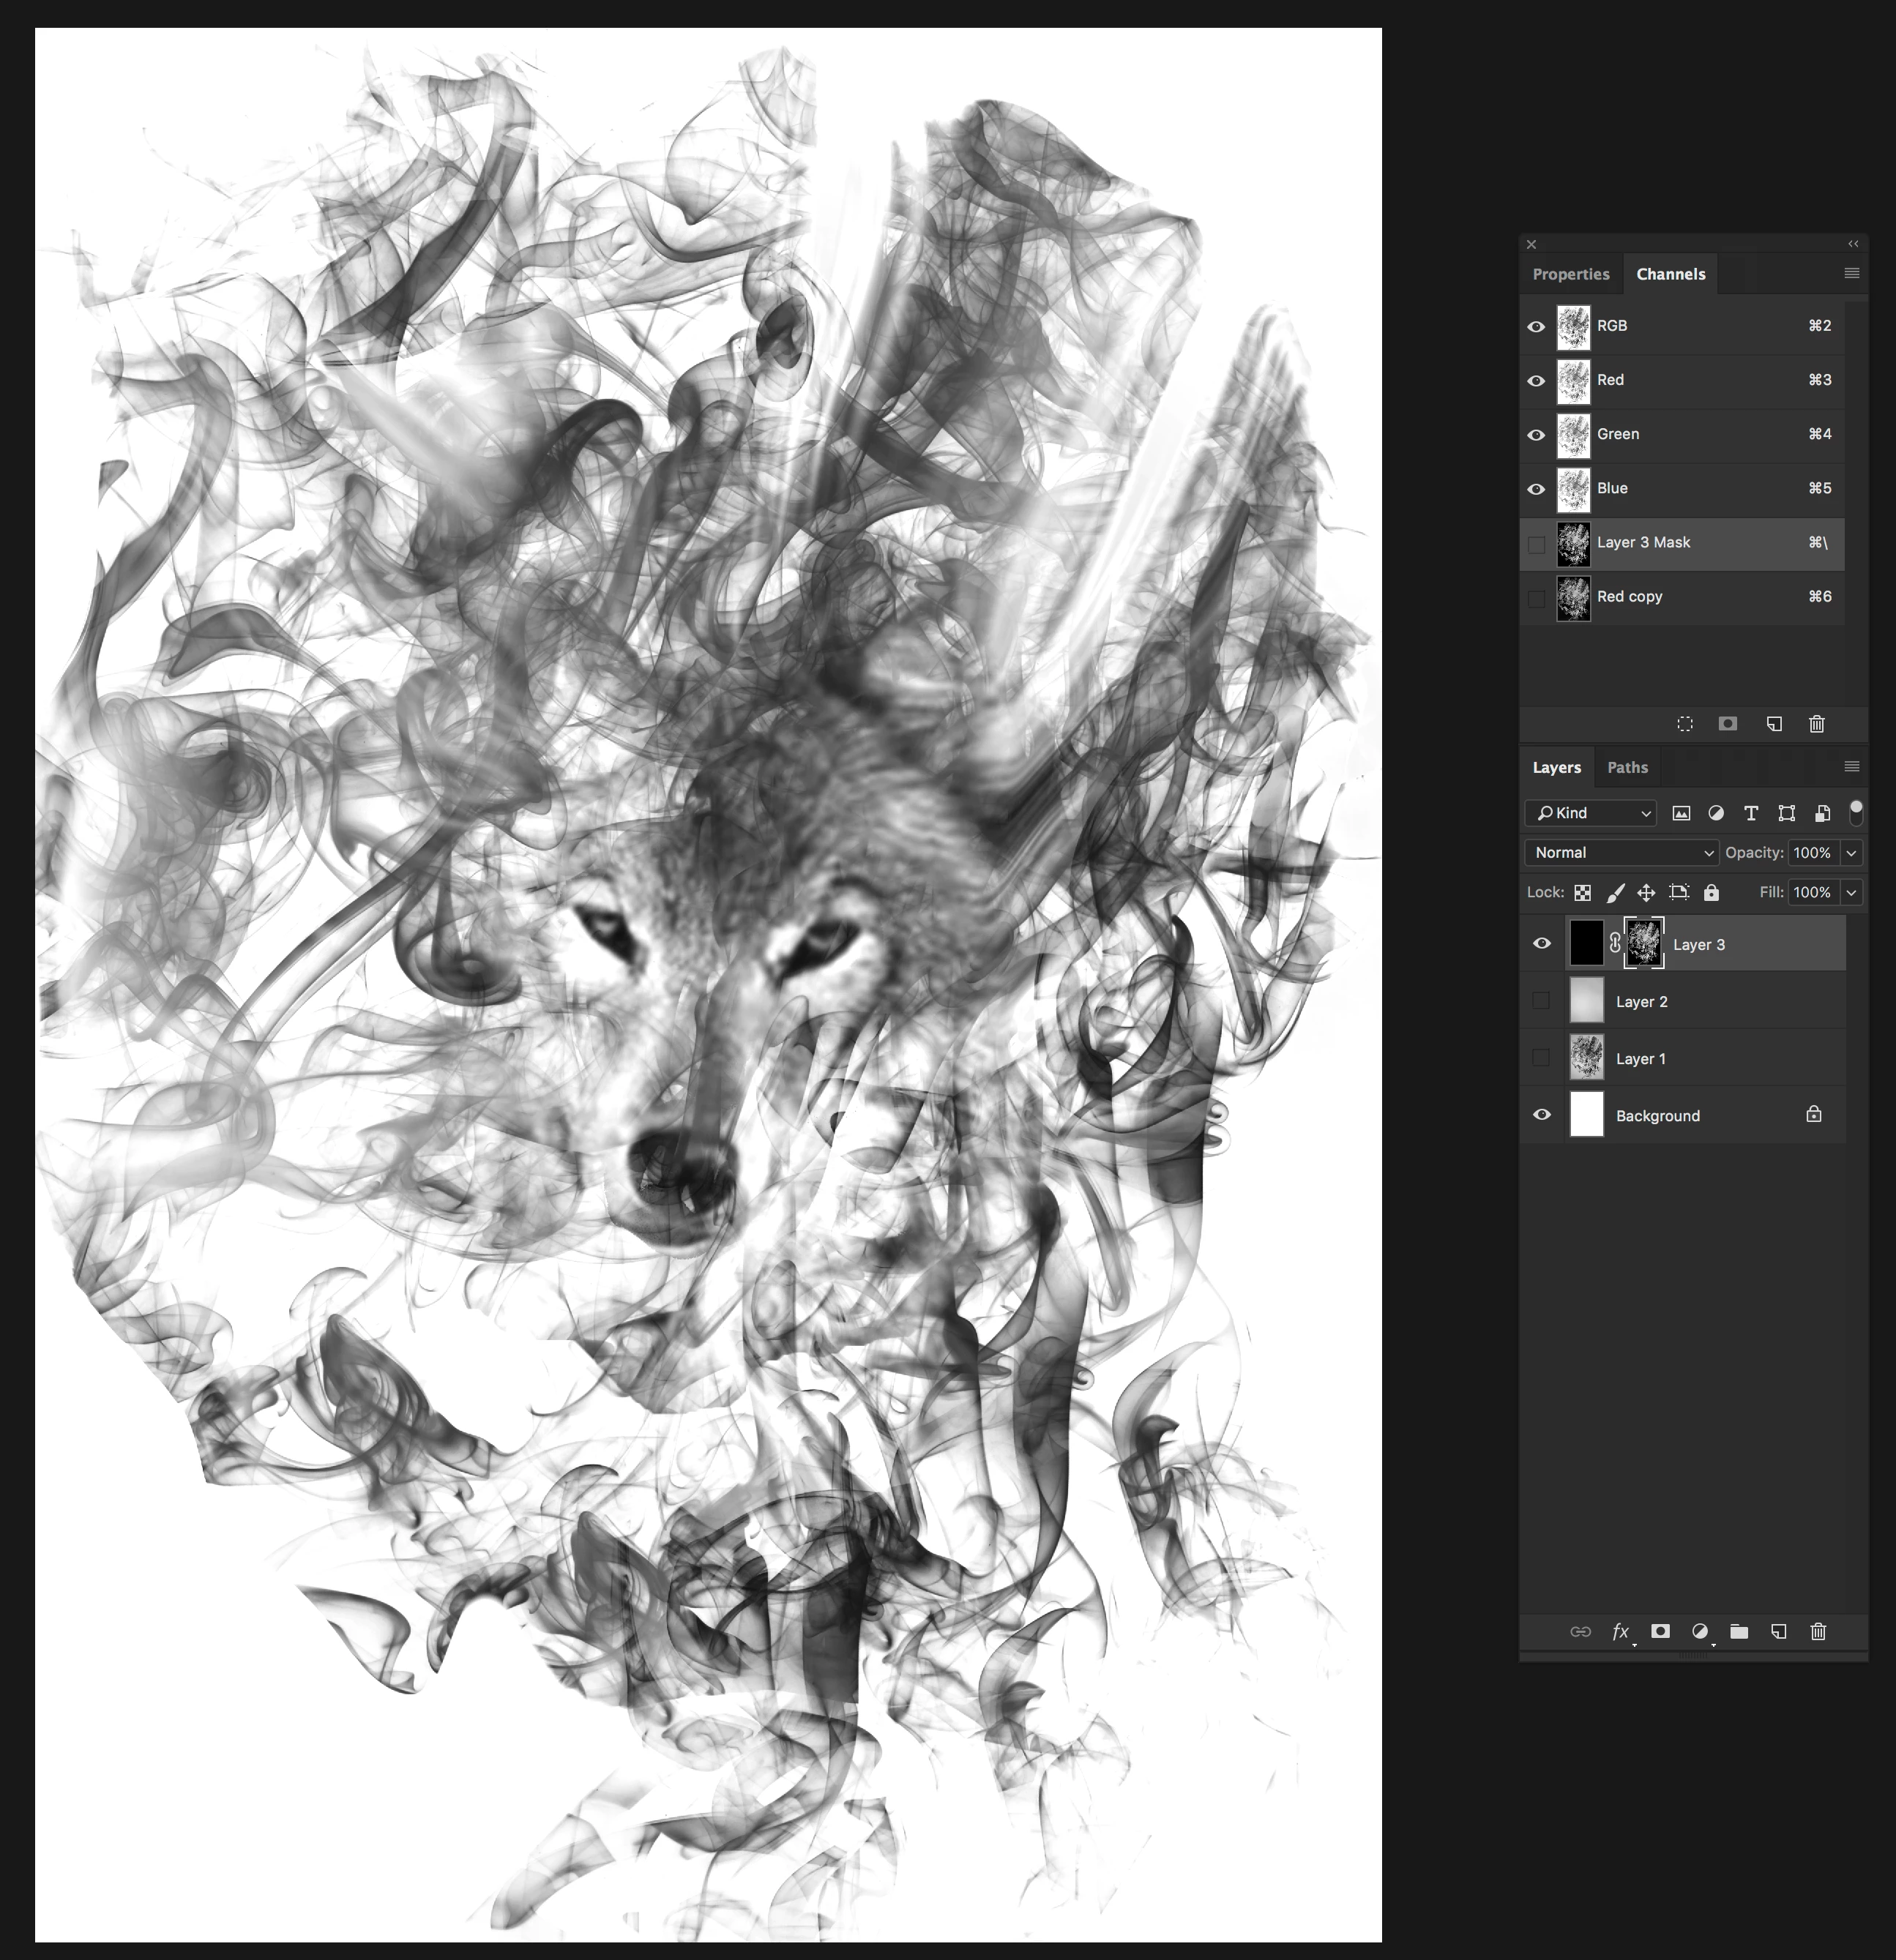This screenshot has width=1896, height=1960.
Task: Create a new group folder icon
Action: [1739, 1631]
